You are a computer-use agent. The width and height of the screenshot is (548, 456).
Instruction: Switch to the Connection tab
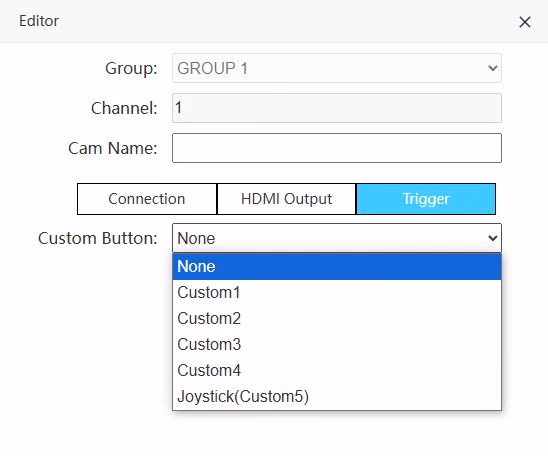coord(147,199)
